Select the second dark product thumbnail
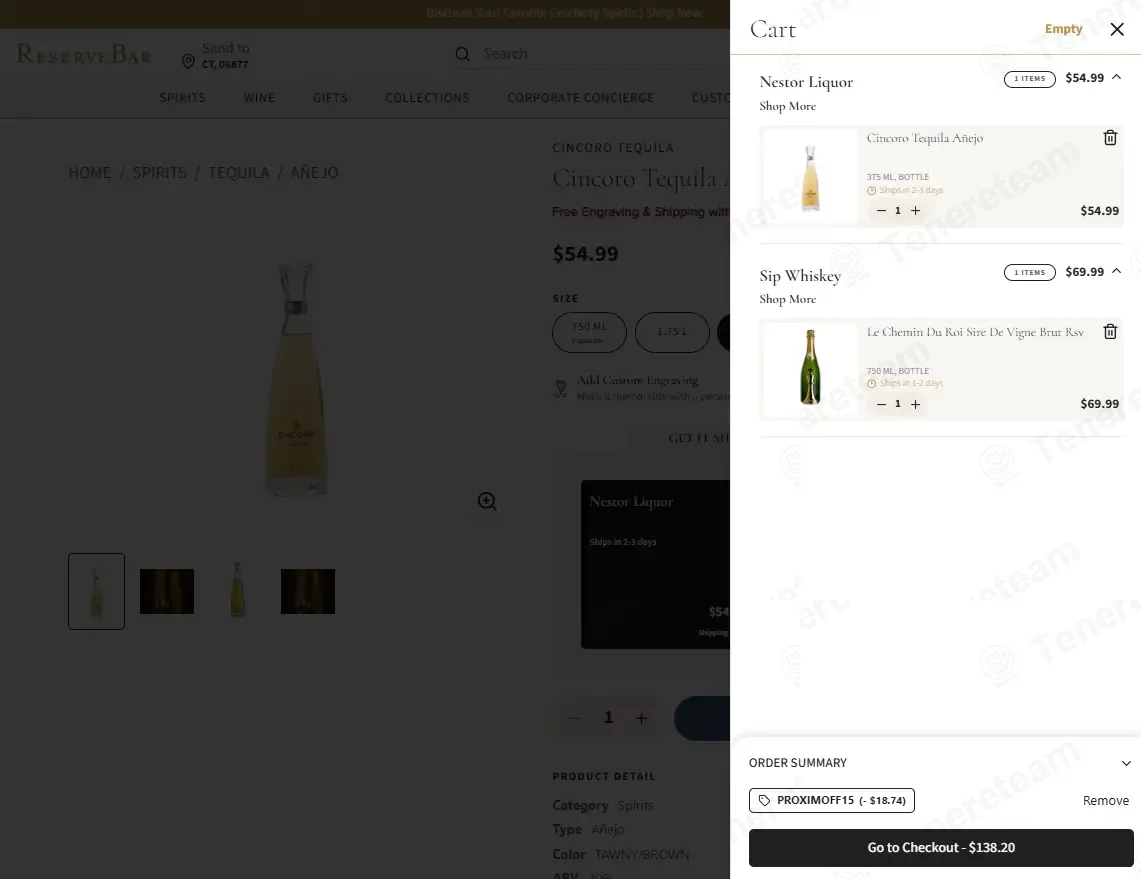Image resolution: width=1141 pixels, height=879 pixels. [167, 592]
